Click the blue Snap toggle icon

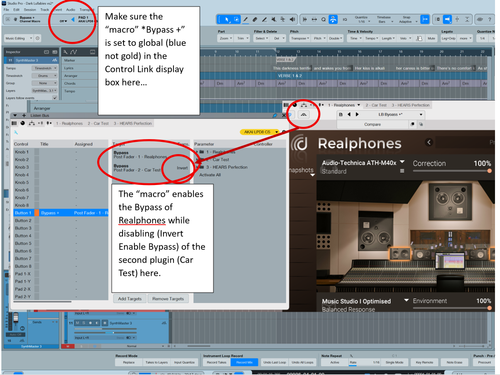pos(425,20)
